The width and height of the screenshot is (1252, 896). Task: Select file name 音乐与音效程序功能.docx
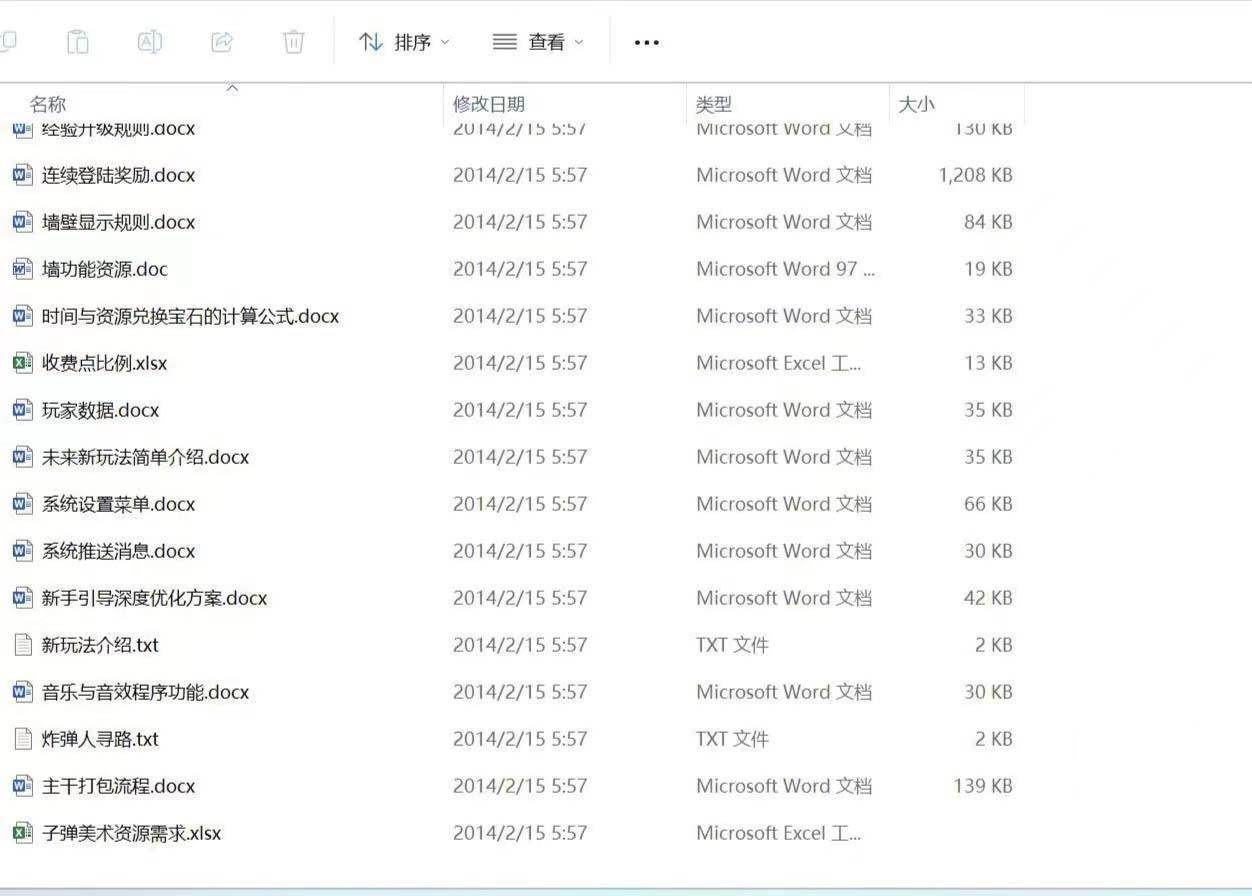click(145, 692)
